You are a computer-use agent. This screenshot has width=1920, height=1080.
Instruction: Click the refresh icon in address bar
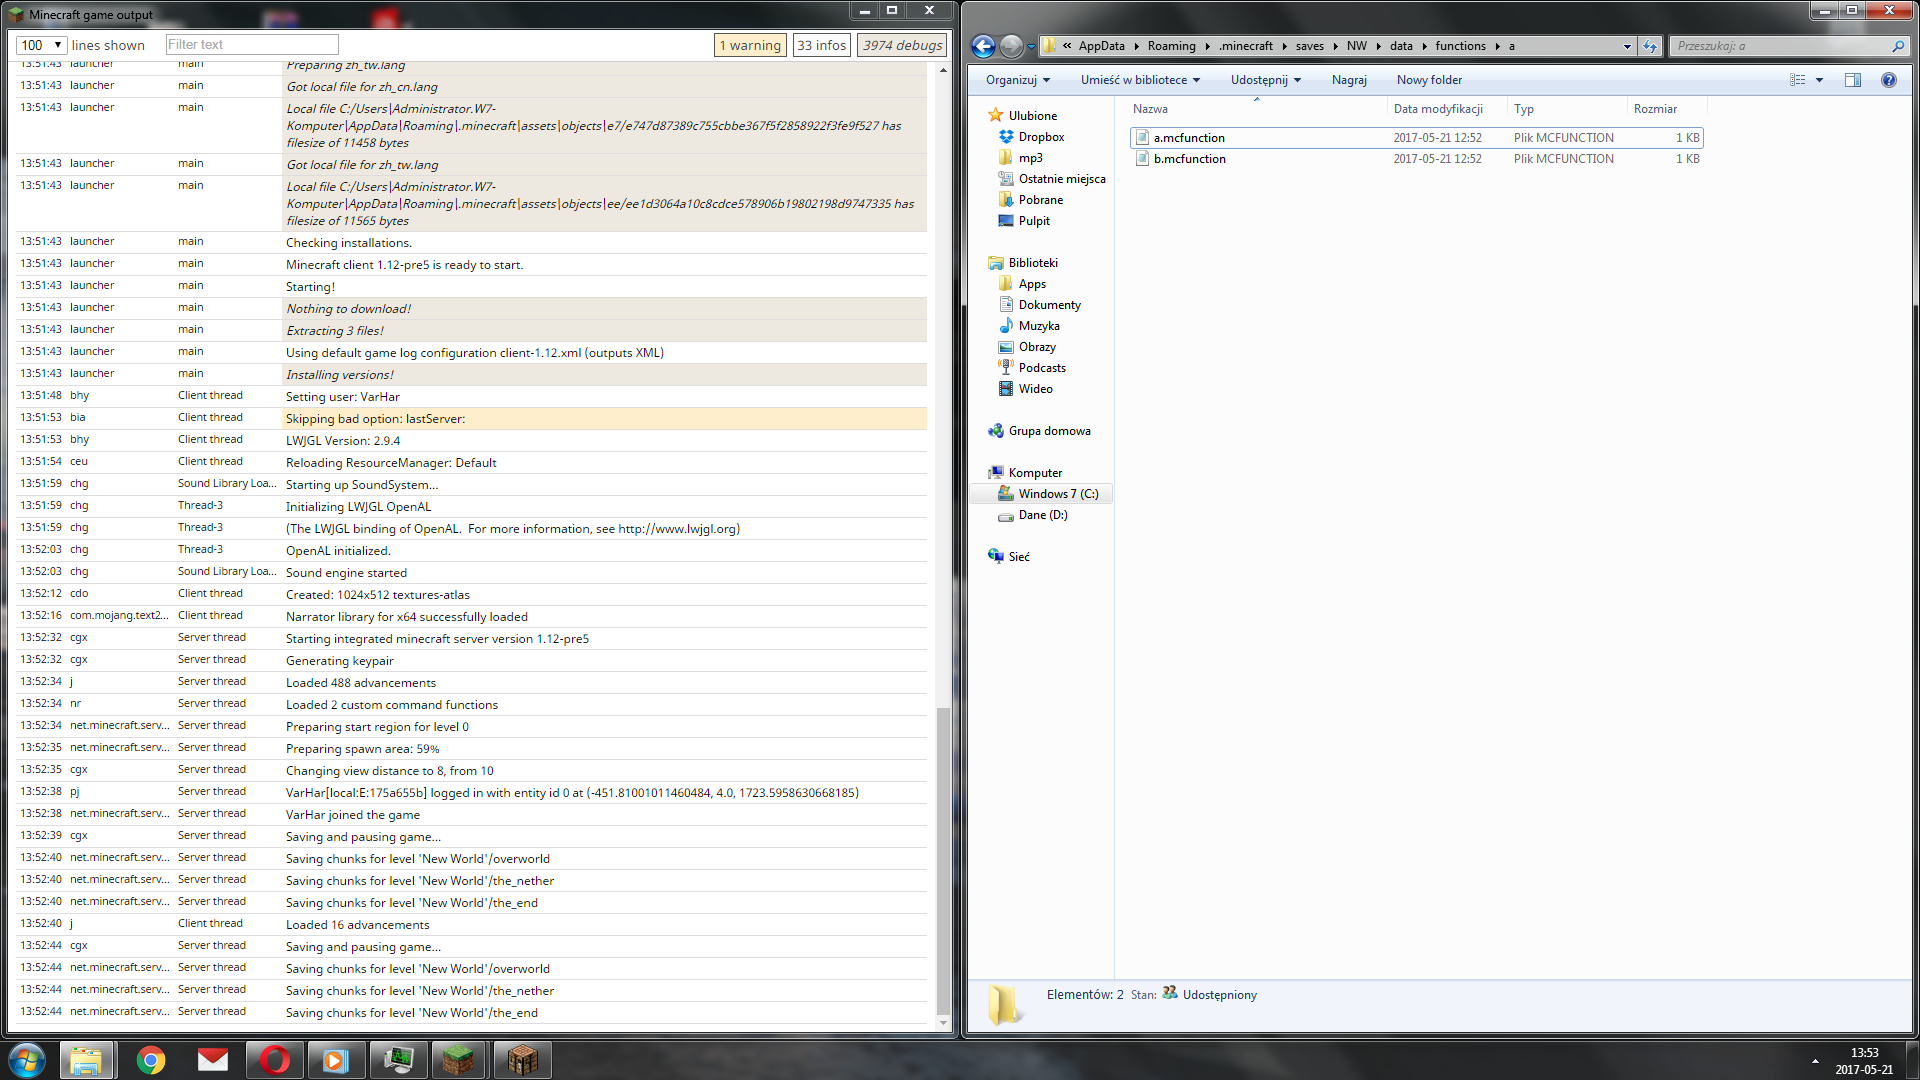pyautogui.click(x=1650, y=46)
